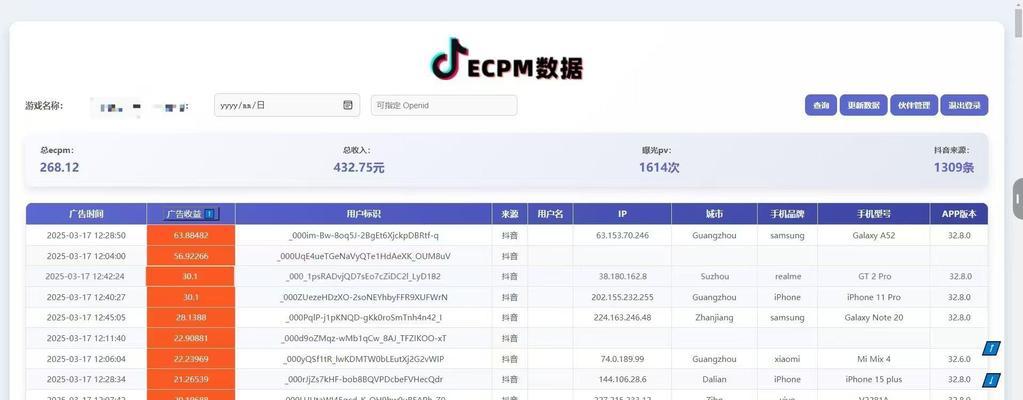The width and height of the screenshot is (1023, 400).
Task: Select ad time 2025-03-17 12:45:05 cell
Action: point(86,318)
